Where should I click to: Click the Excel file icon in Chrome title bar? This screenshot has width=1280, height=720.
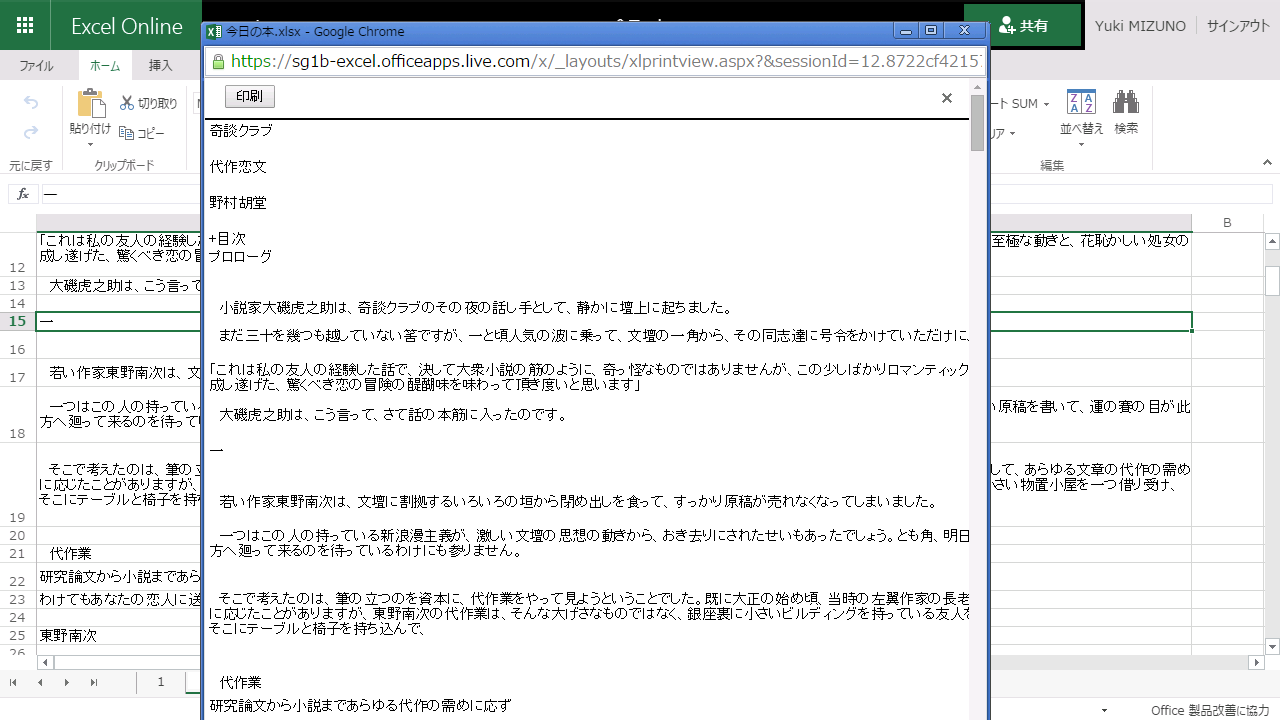(213, 32)
